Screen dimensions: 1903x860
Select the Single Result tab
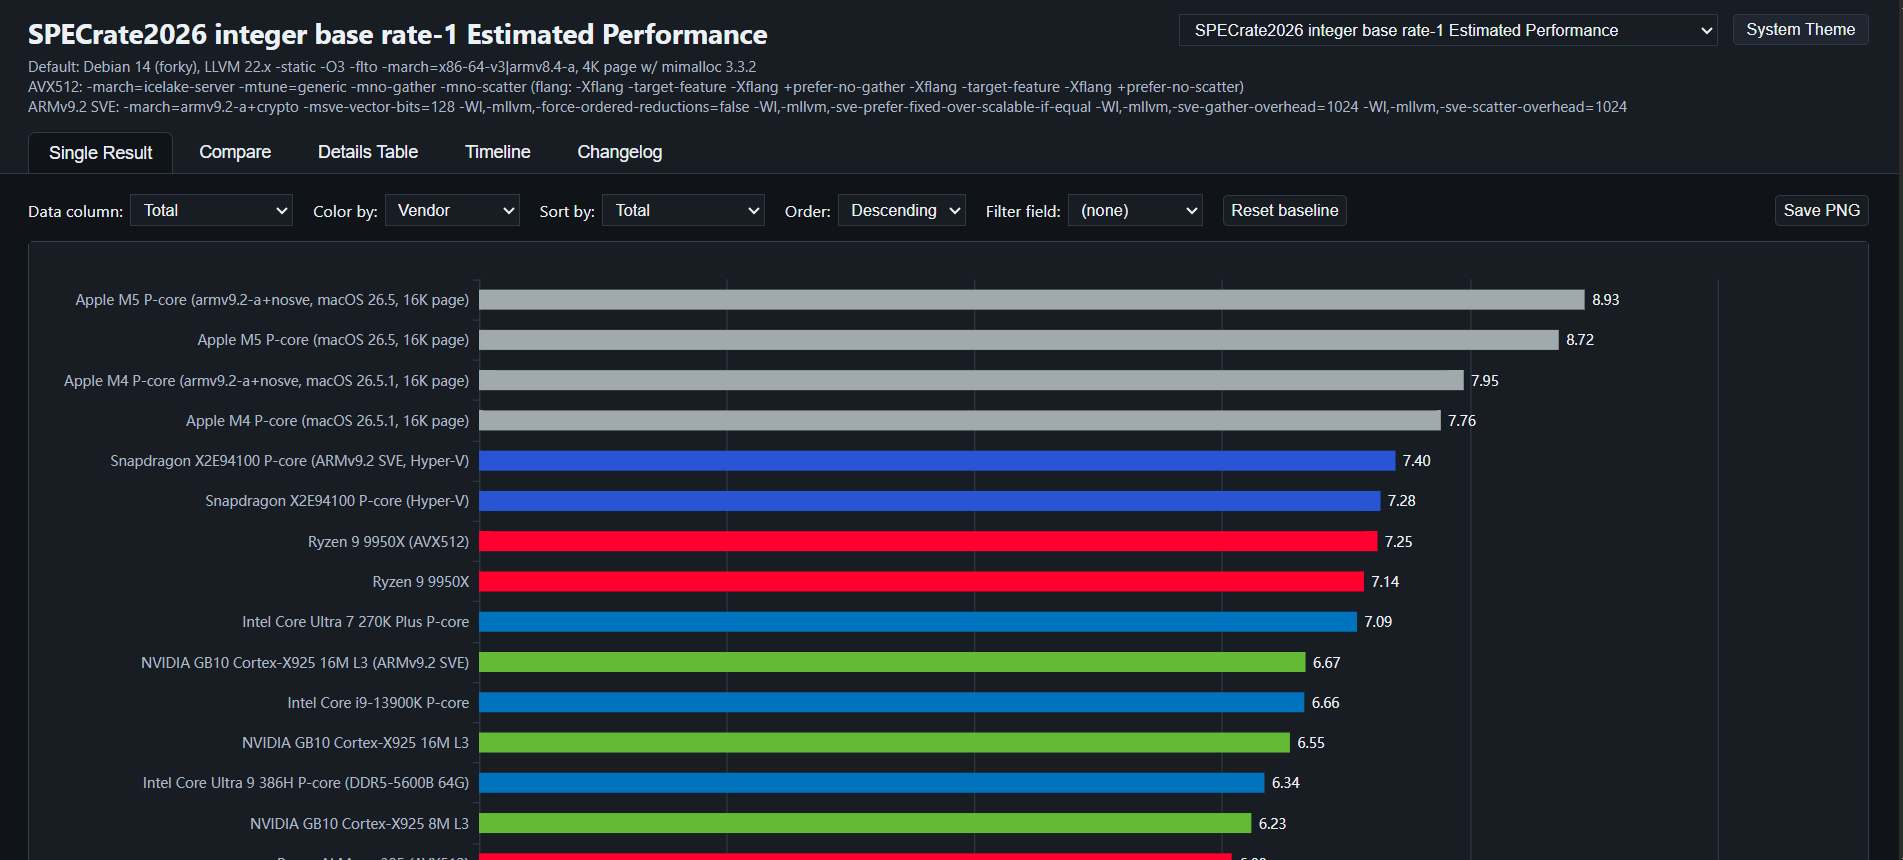pyautogui.click(x=100, y=153)
